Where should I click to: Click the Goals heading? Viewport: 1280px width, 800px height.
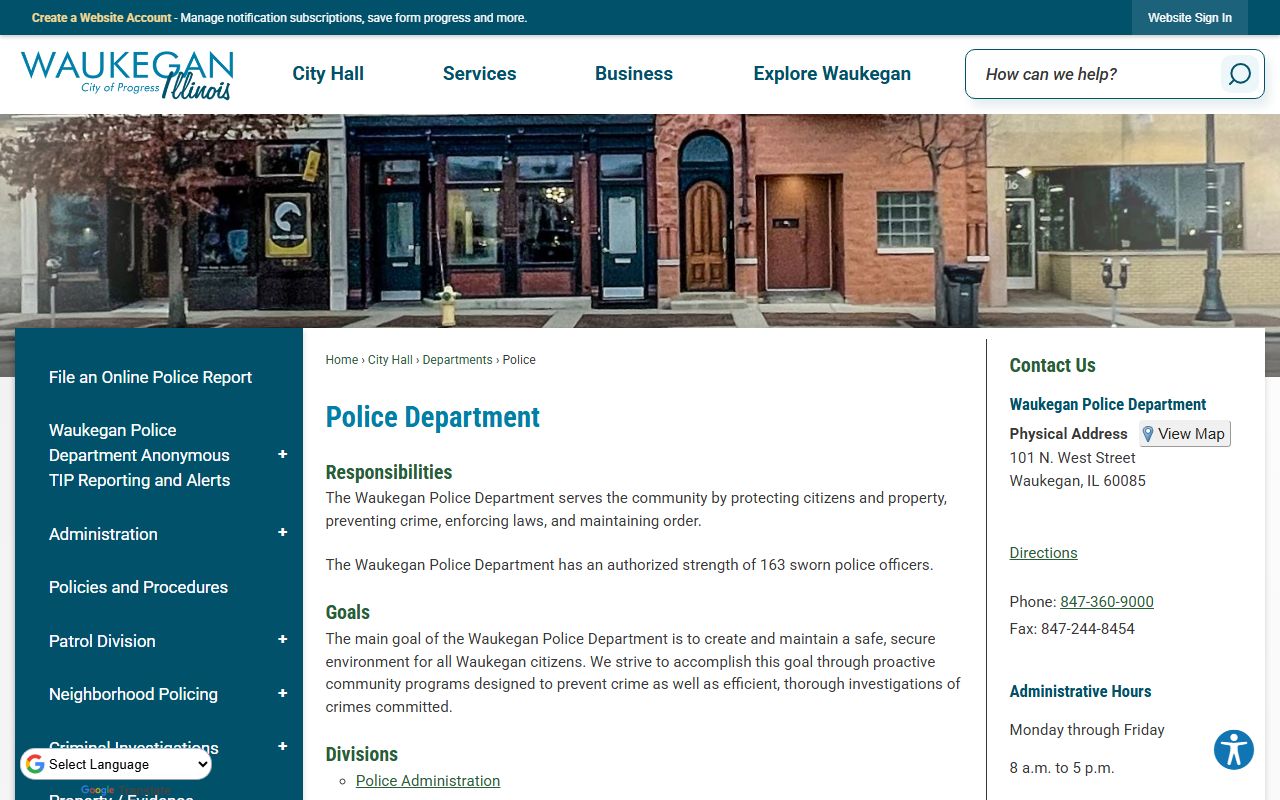[347, 612]
